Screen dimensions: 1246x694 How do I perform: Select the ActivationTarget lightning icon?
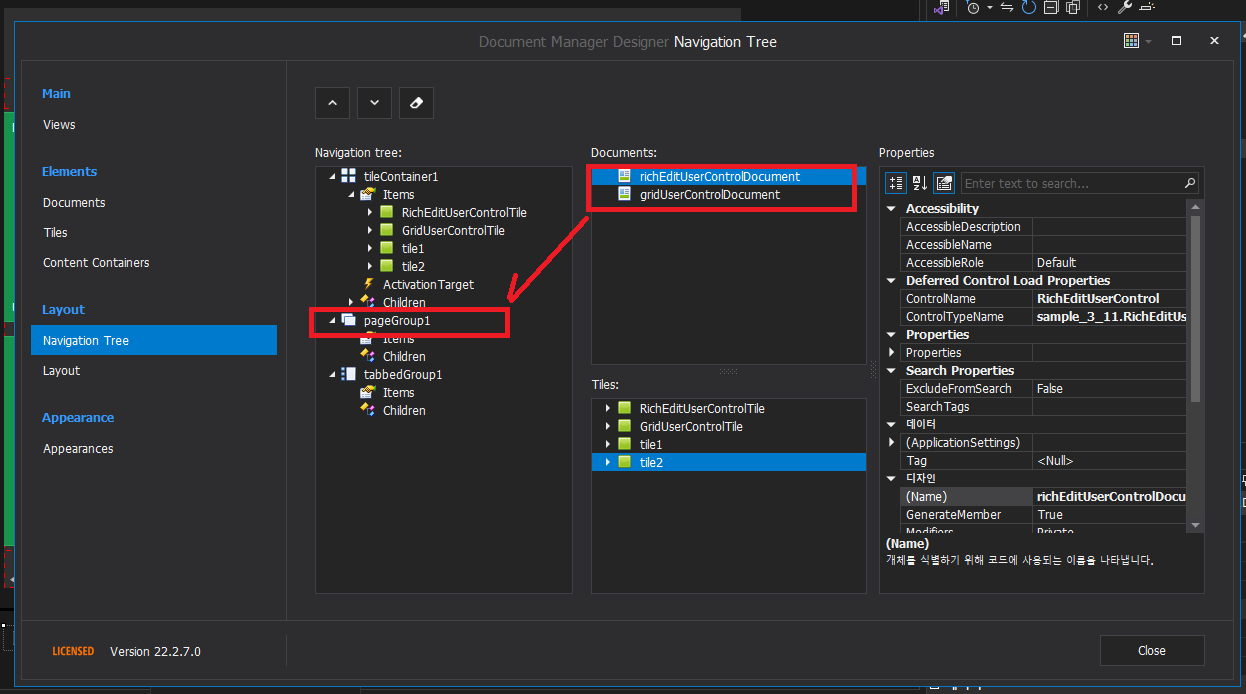click(367, 284)
